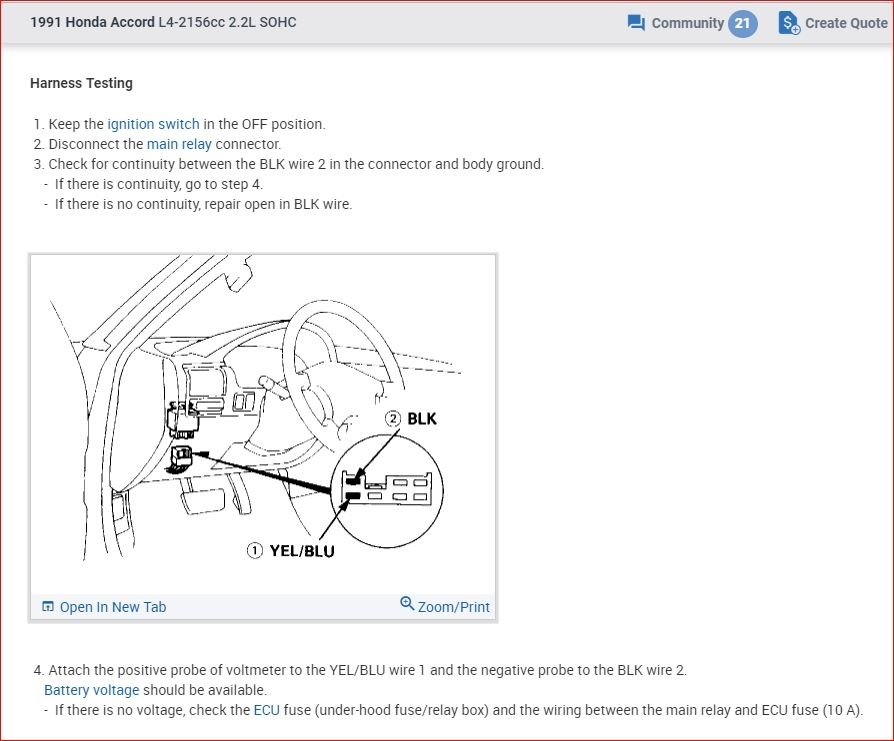894x741 pixels.
Task: Click the main relay wiring diagram image
Action: coord(263,424)
